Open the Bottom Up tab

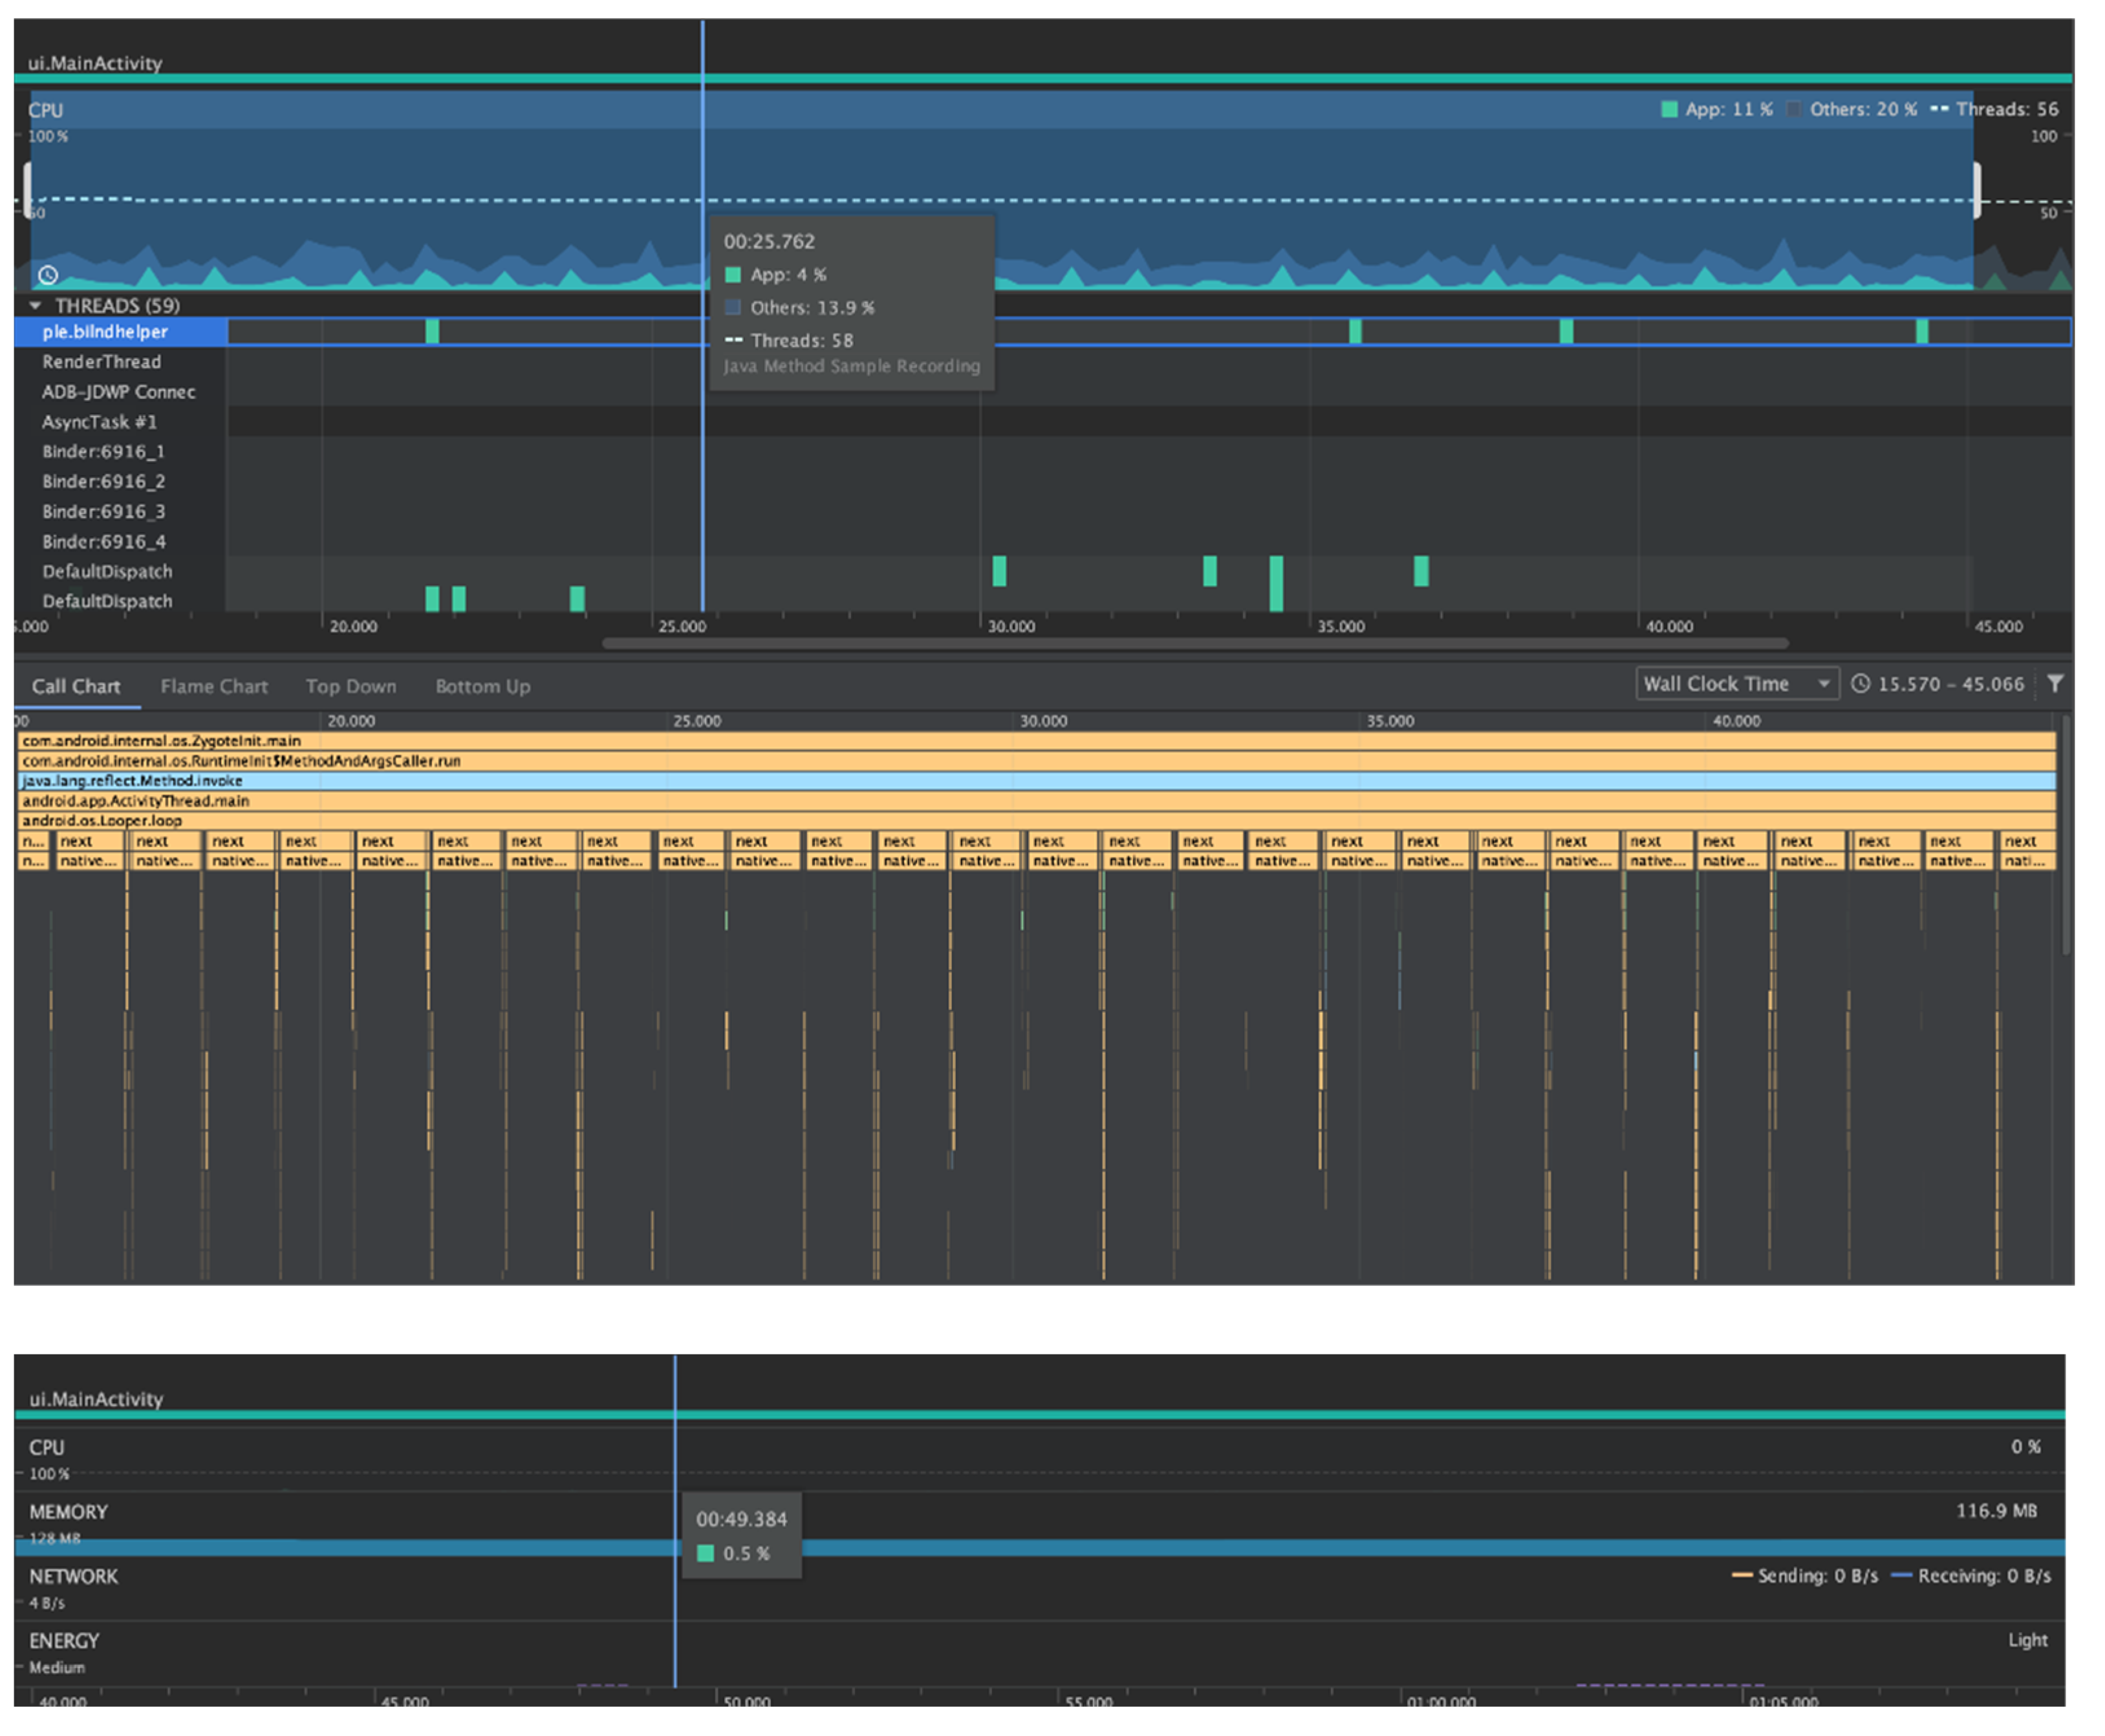coord(482,687)
